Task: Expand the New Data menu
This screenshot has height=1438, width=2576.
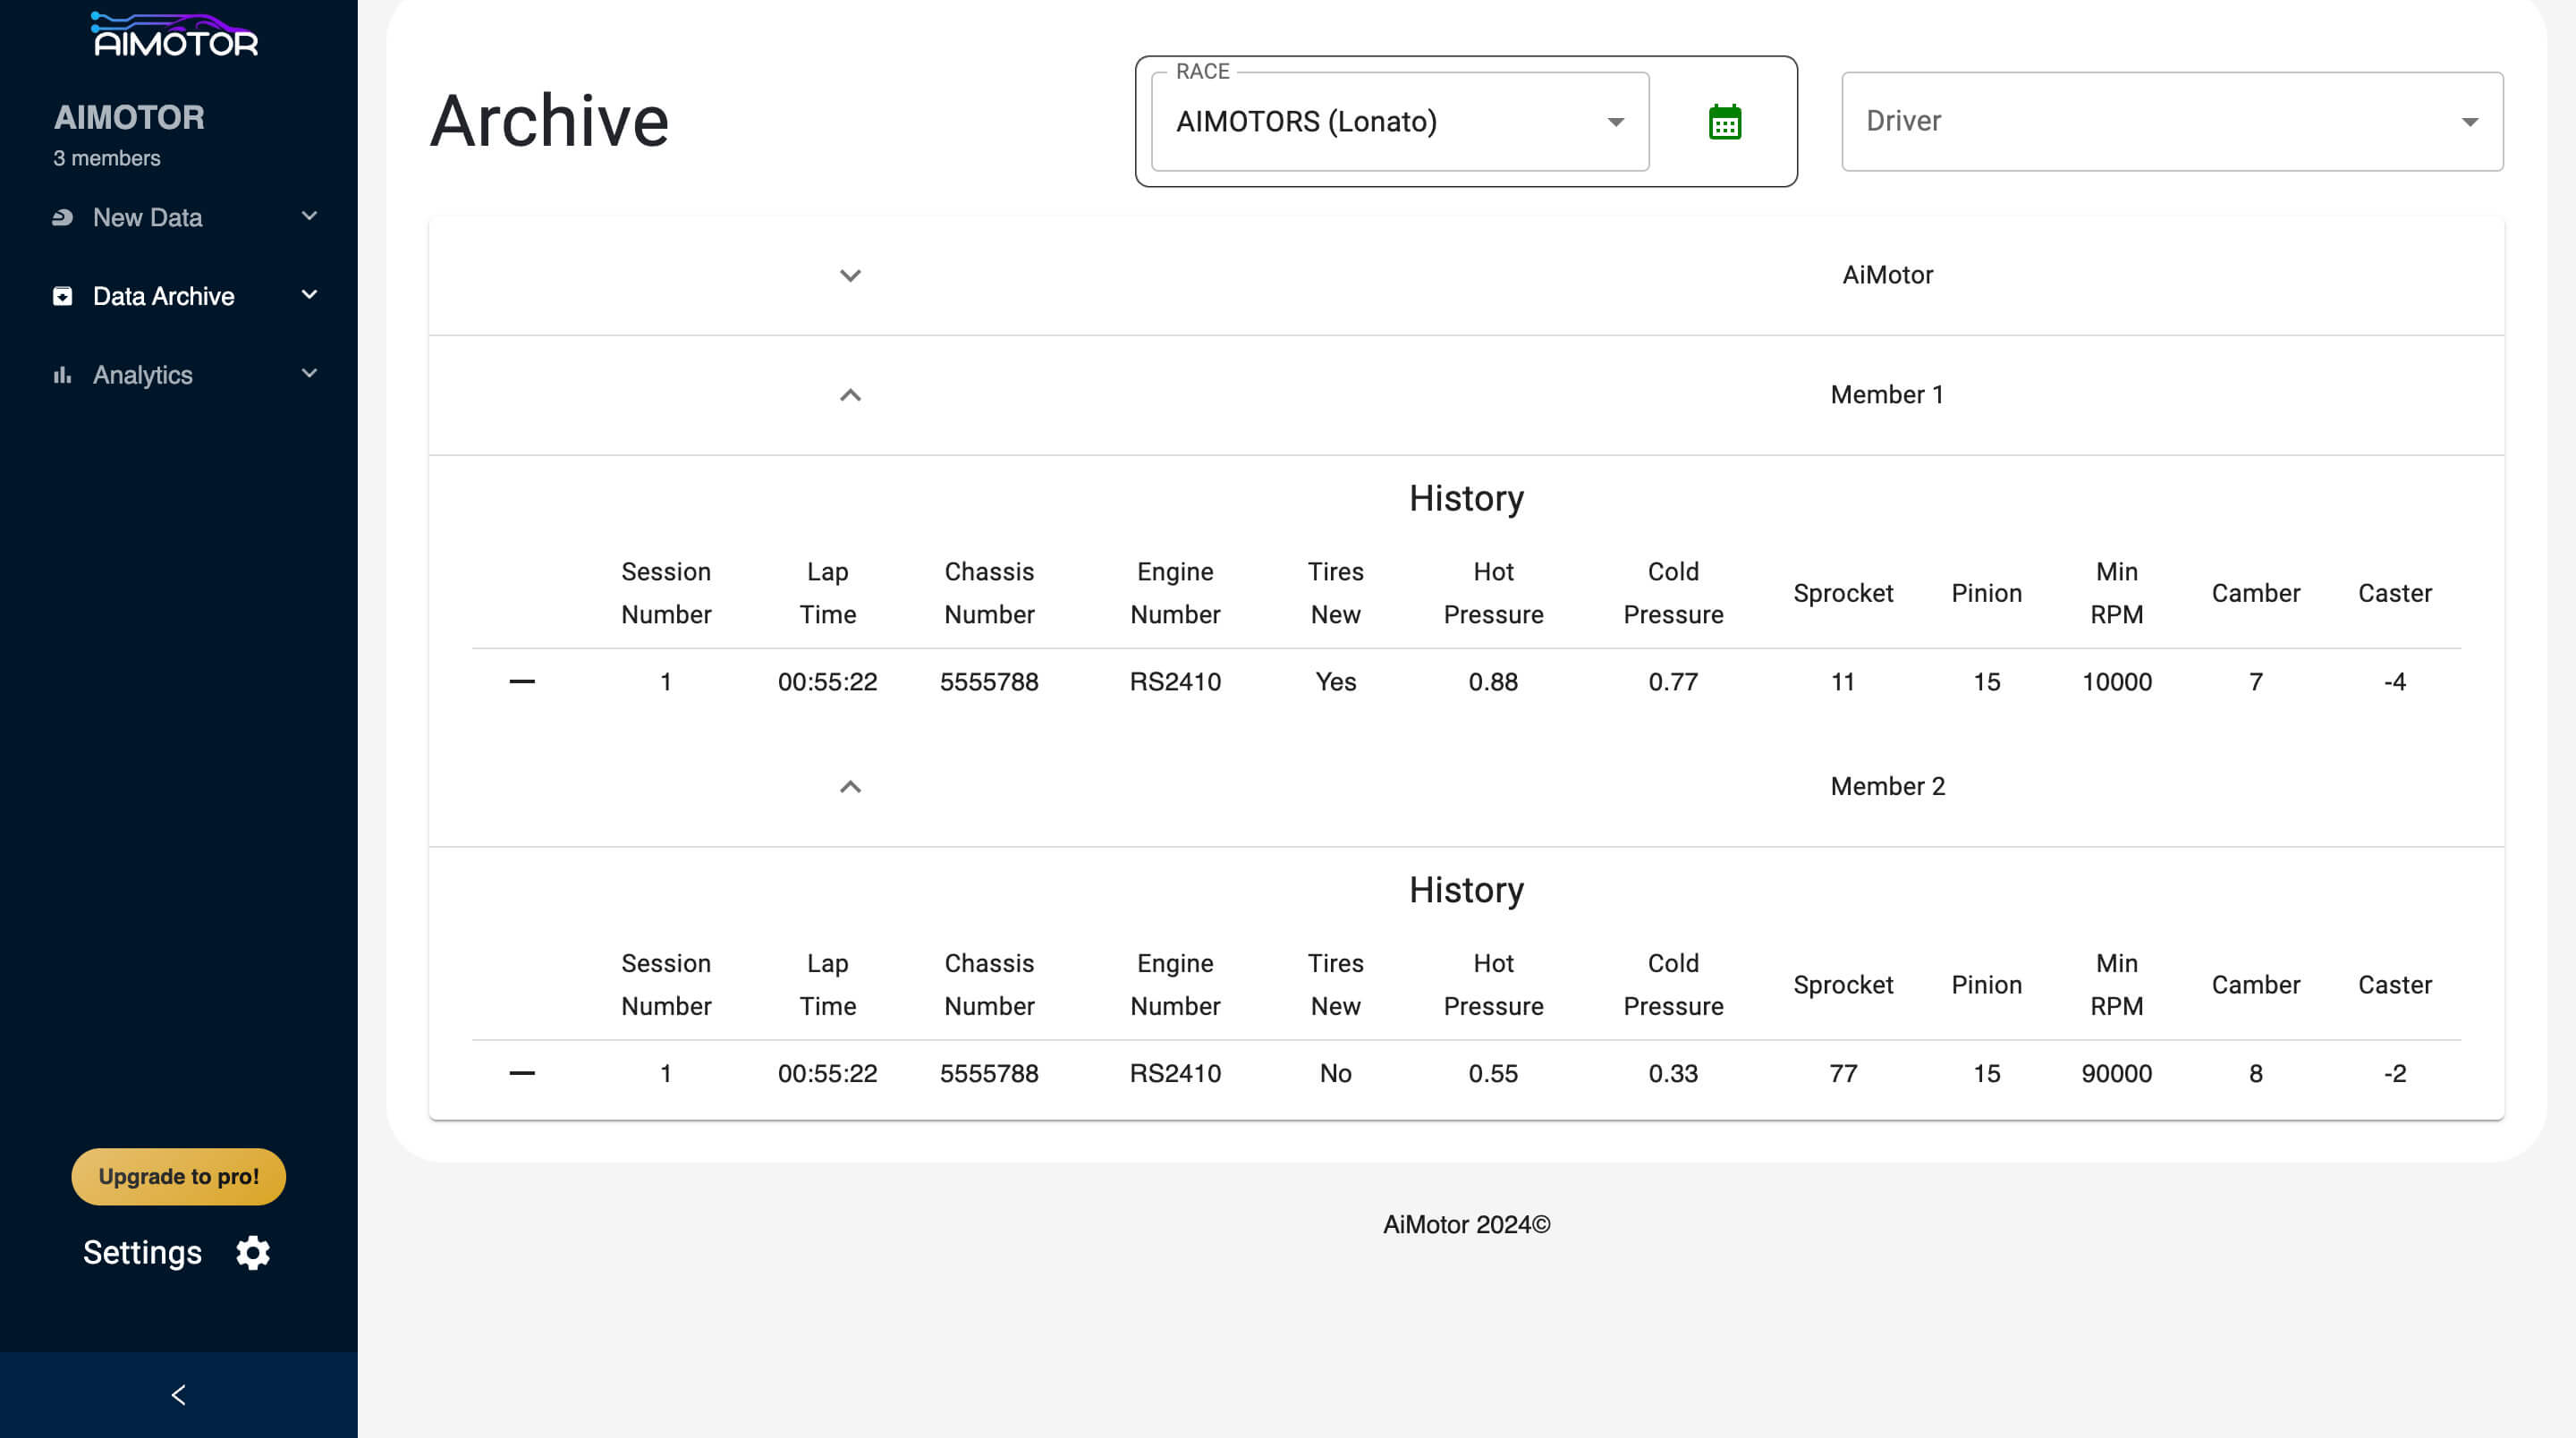Action: [309, 216]
